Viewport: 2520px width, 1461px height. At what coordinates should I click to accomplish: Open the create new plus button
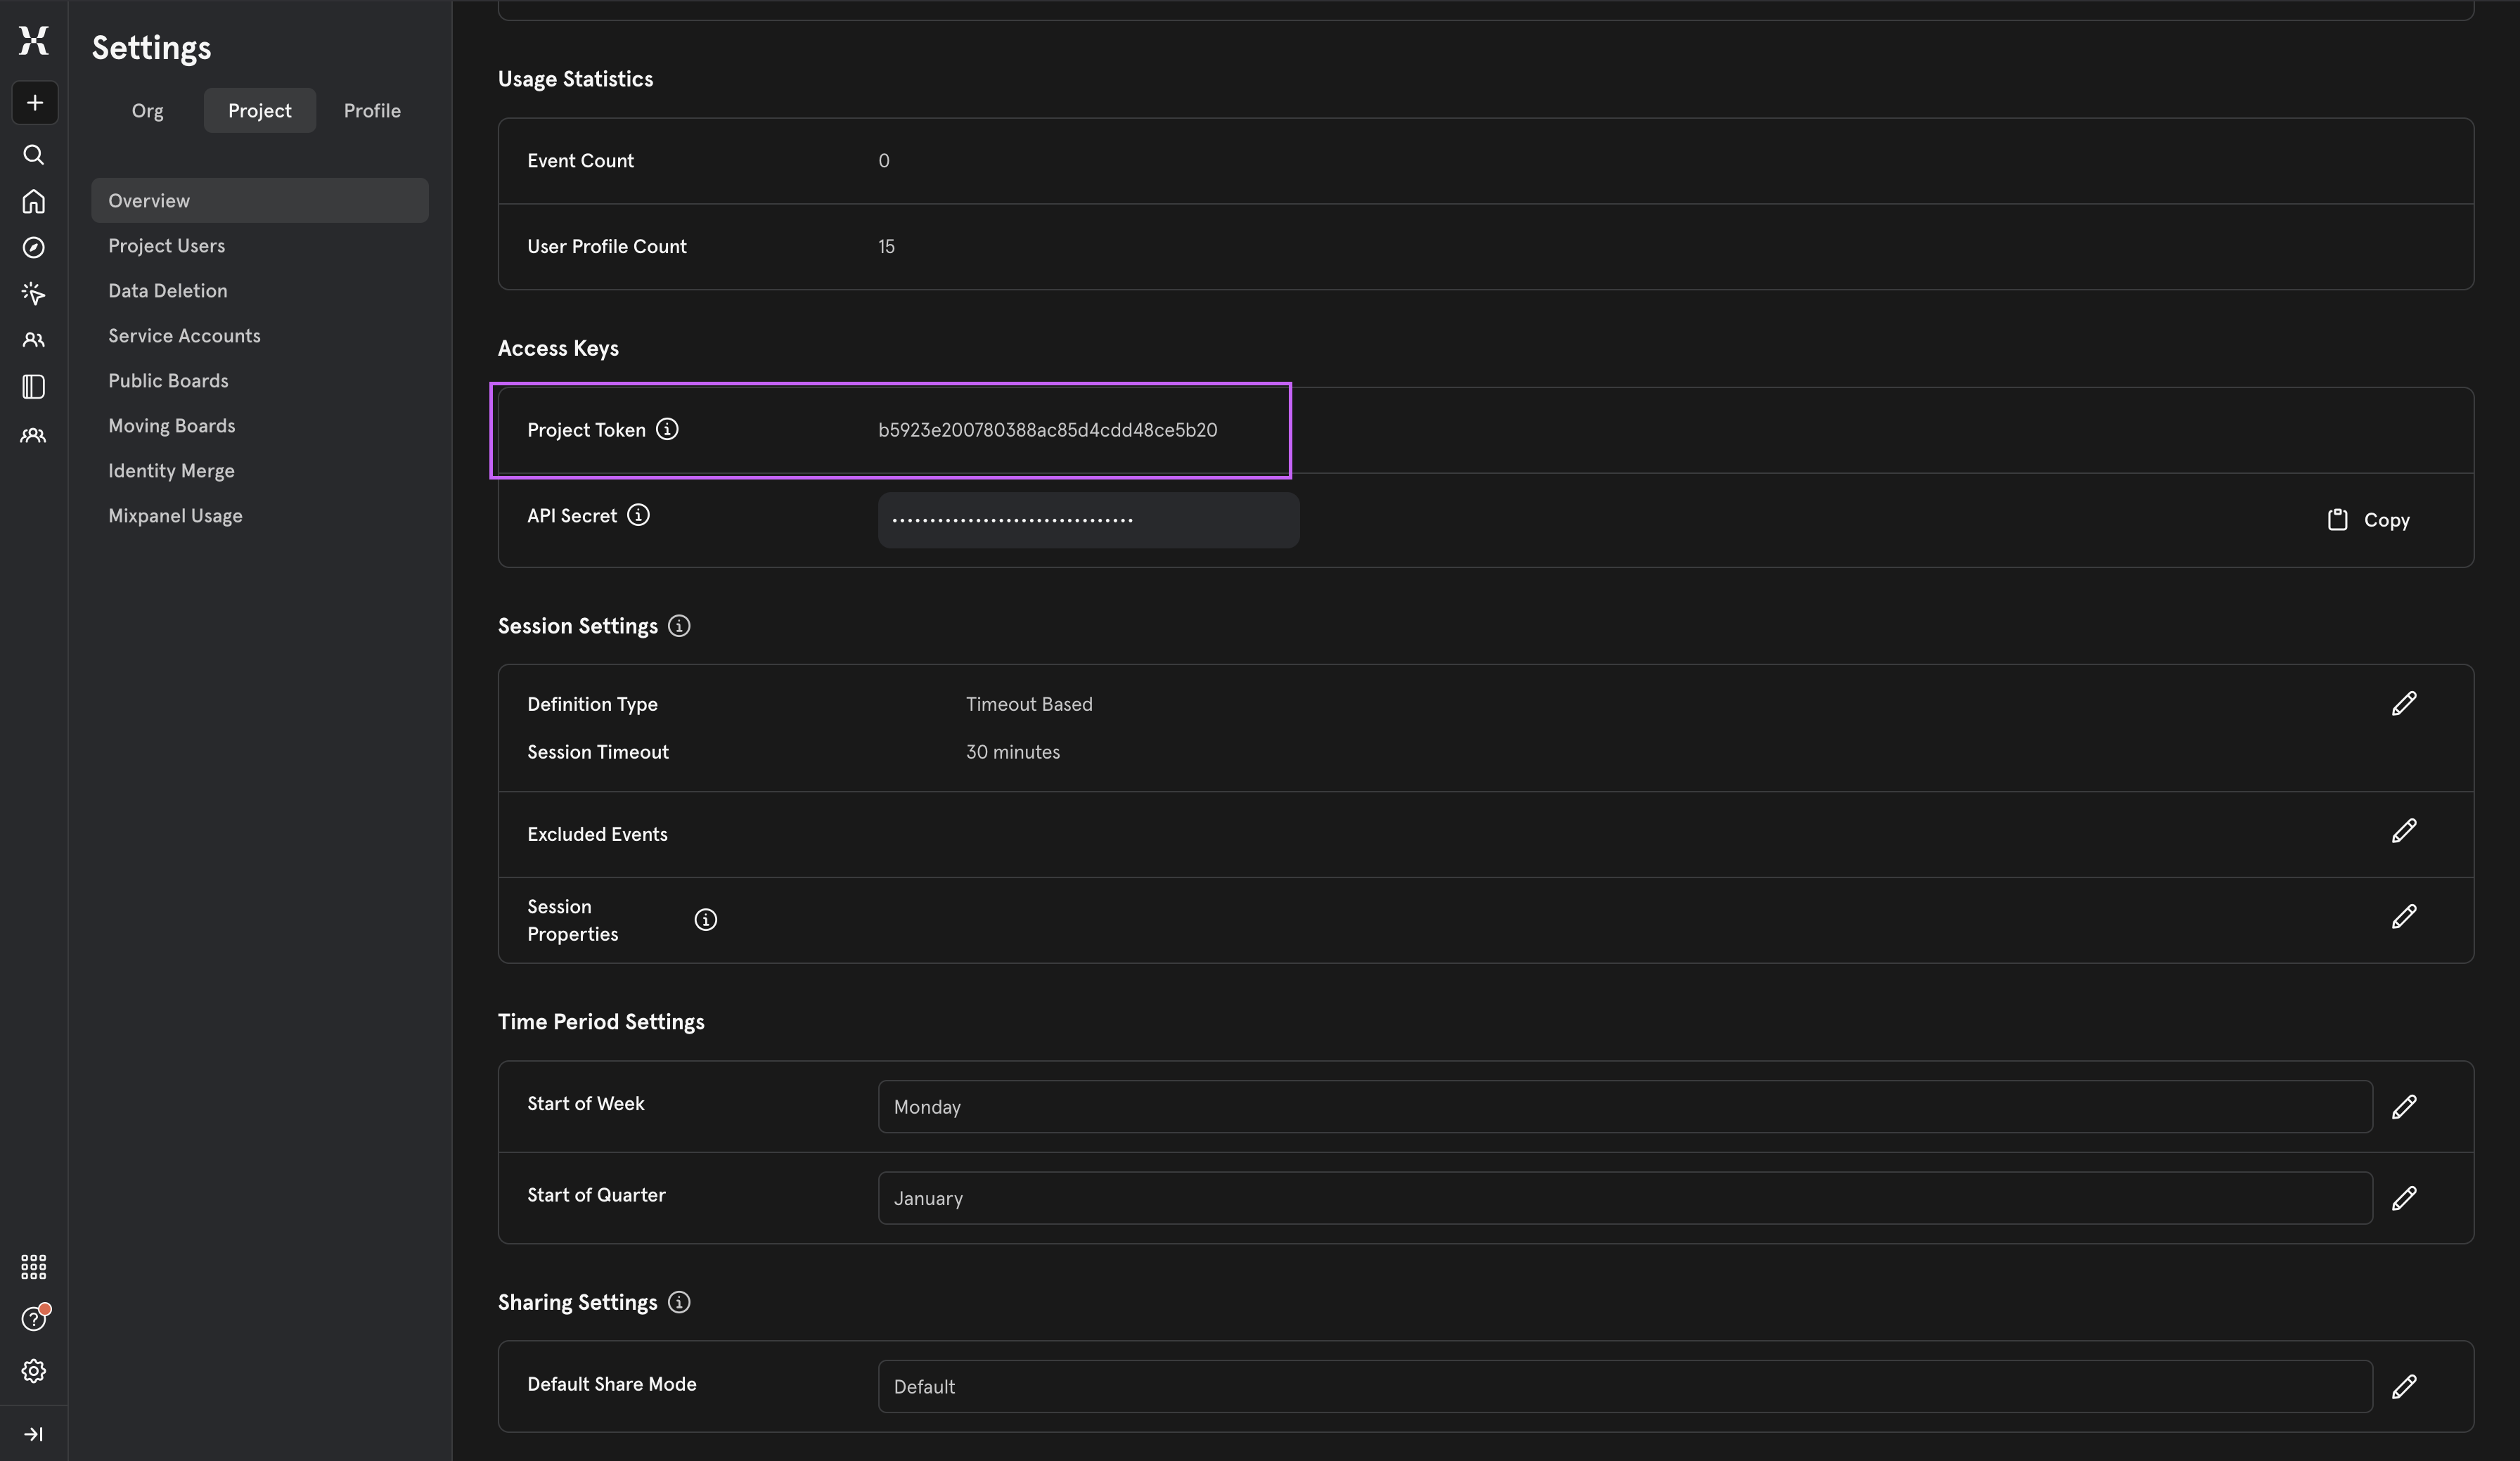click(x=34, y=103)
